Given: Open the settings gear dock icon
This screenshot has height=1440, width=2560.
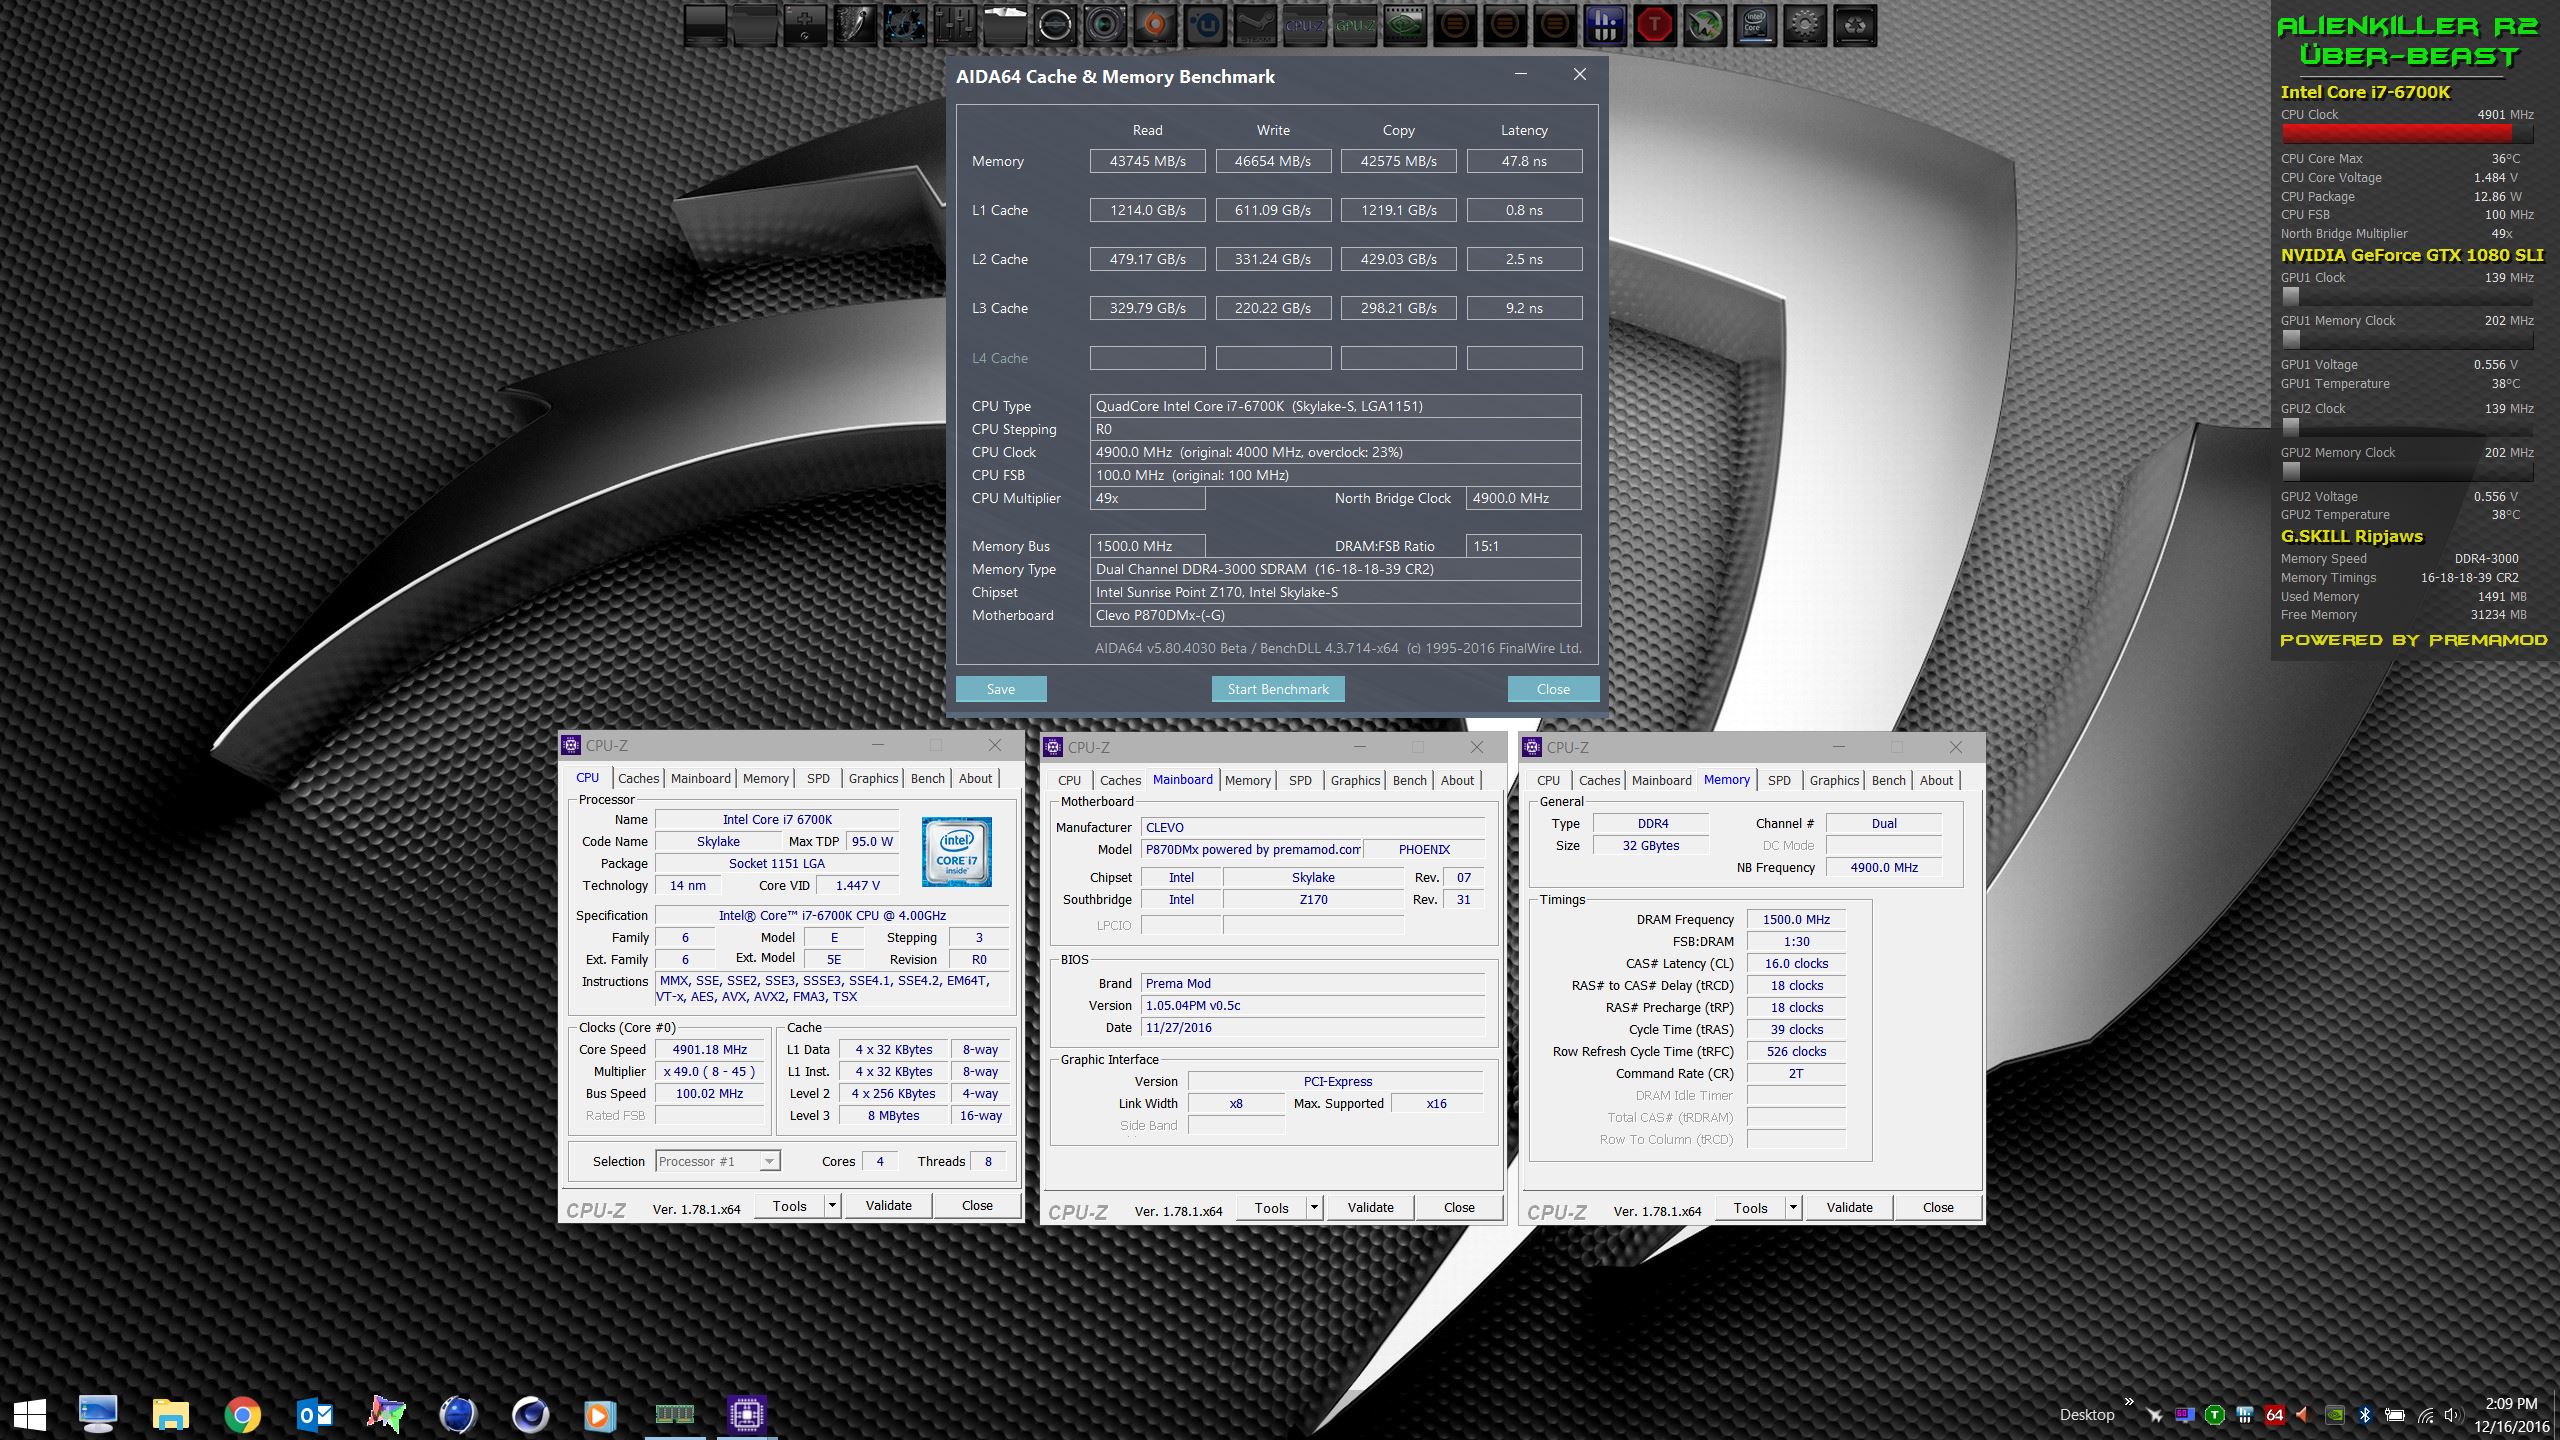Looking at the screenshot, I should pyautogui.click(x=1805, y=26).
